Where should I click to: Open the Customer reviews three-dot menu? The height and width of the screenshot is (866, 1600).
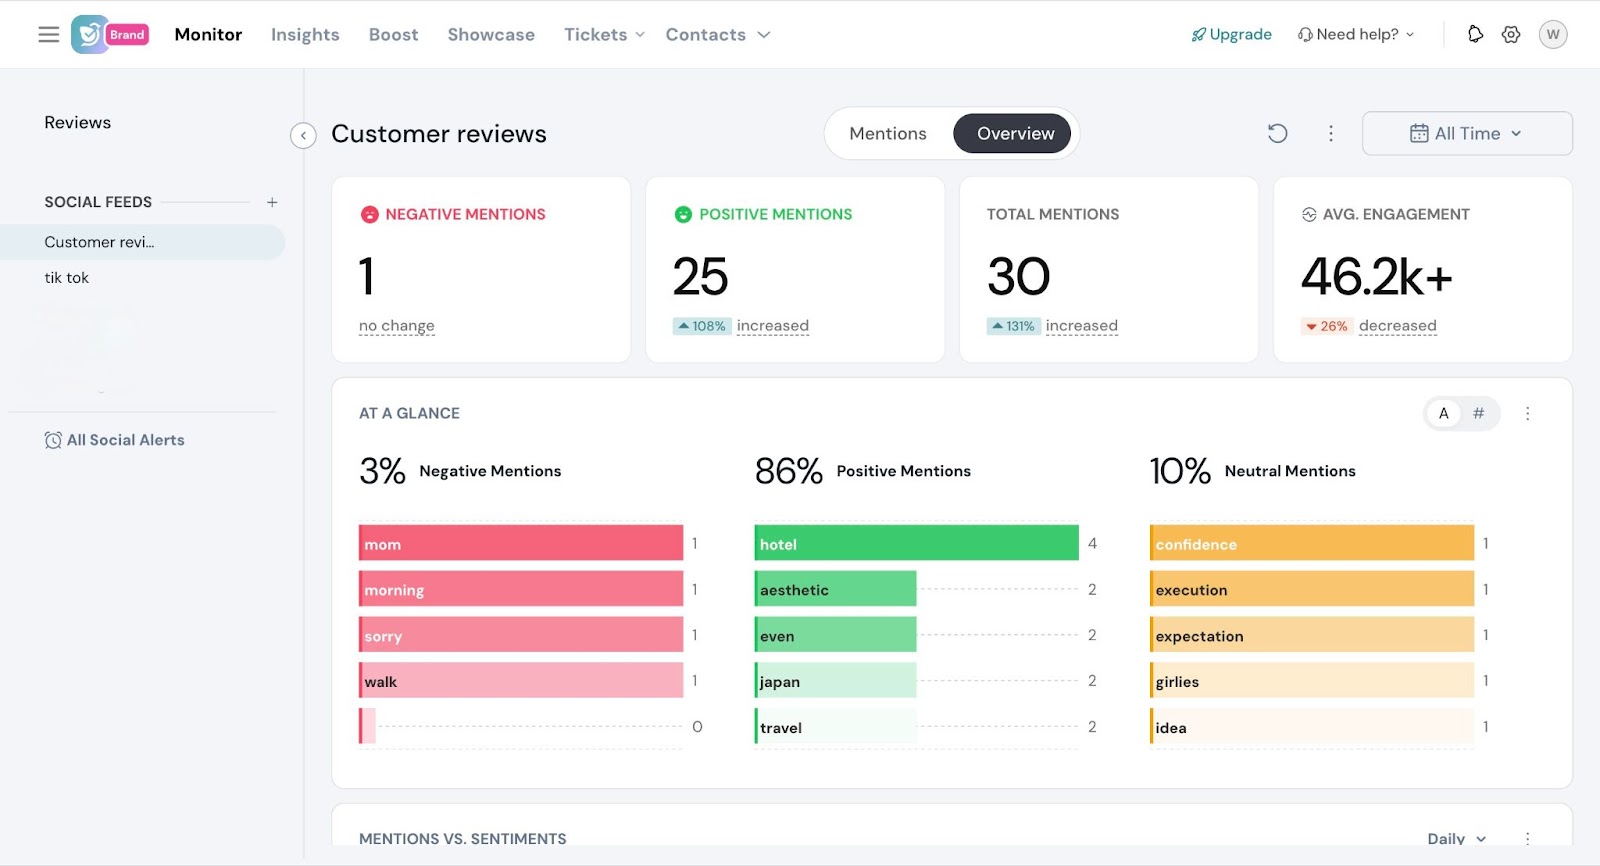1330,134
